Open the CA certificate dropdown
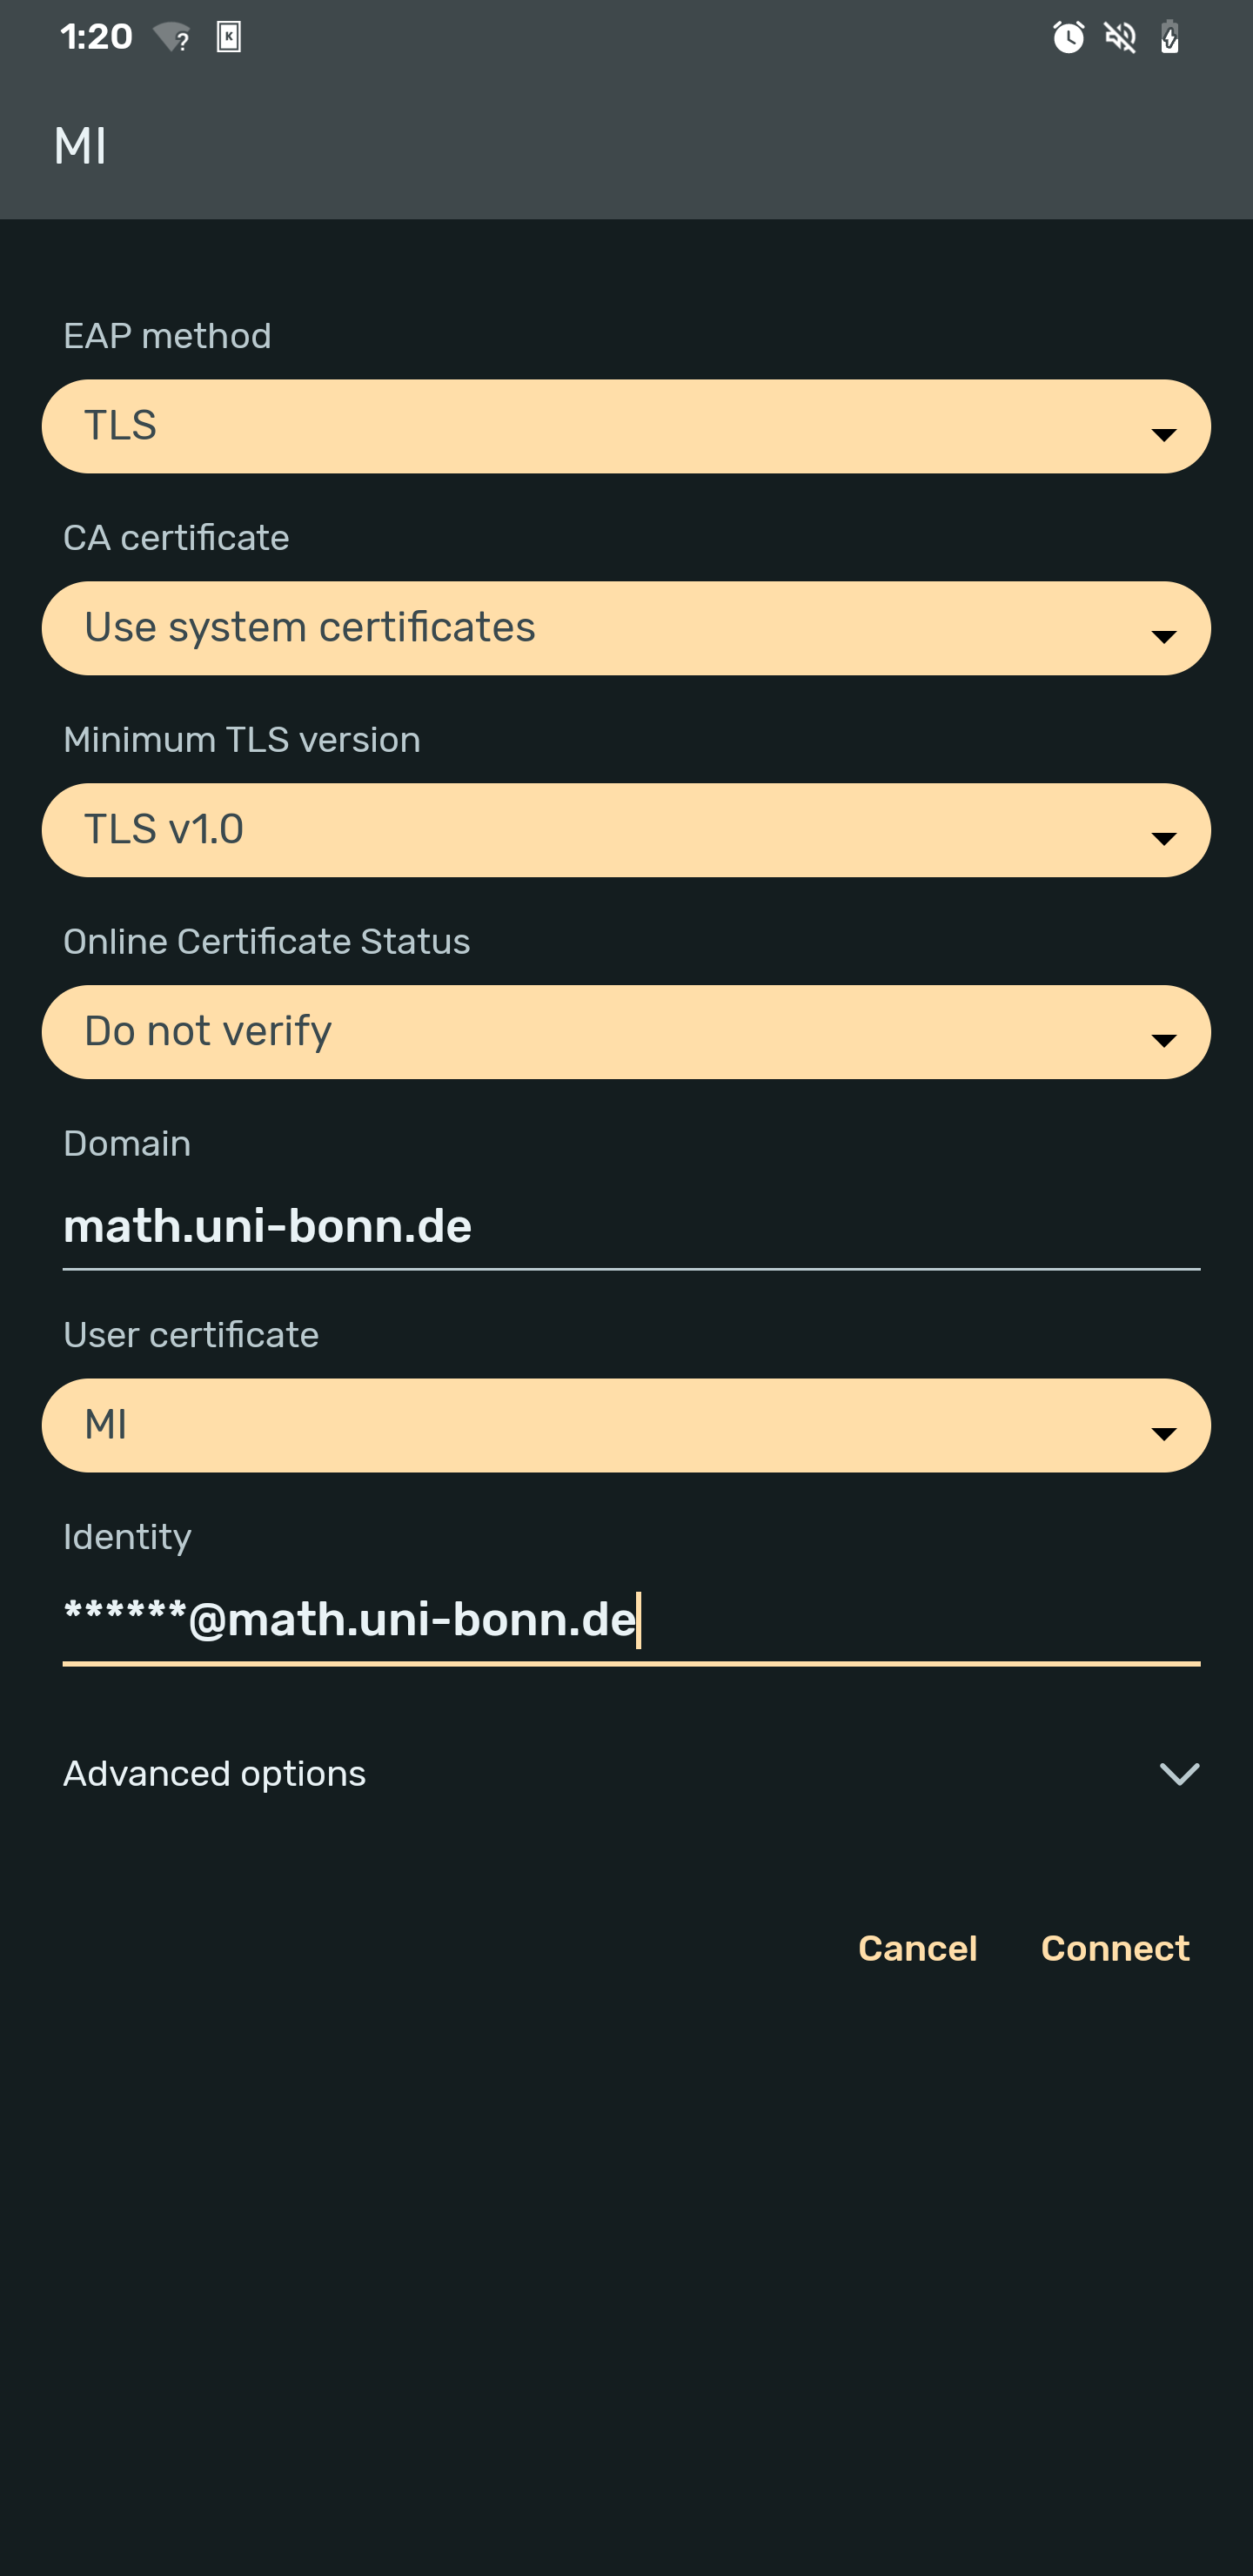Viewport: 1253px width, 2576px height. coord(626,628)
